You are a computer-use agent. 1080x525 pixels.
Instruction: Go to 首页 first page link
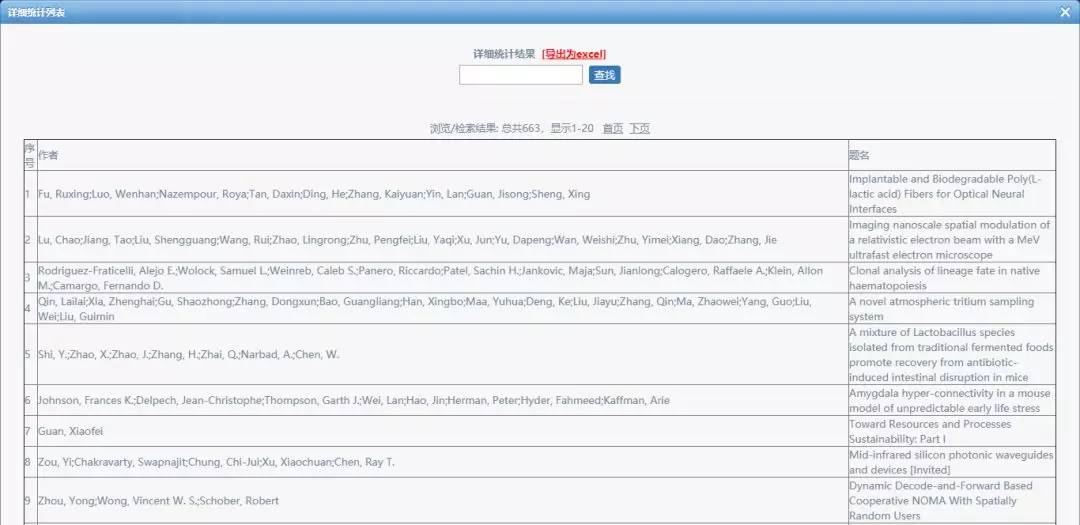click(613, 128)
